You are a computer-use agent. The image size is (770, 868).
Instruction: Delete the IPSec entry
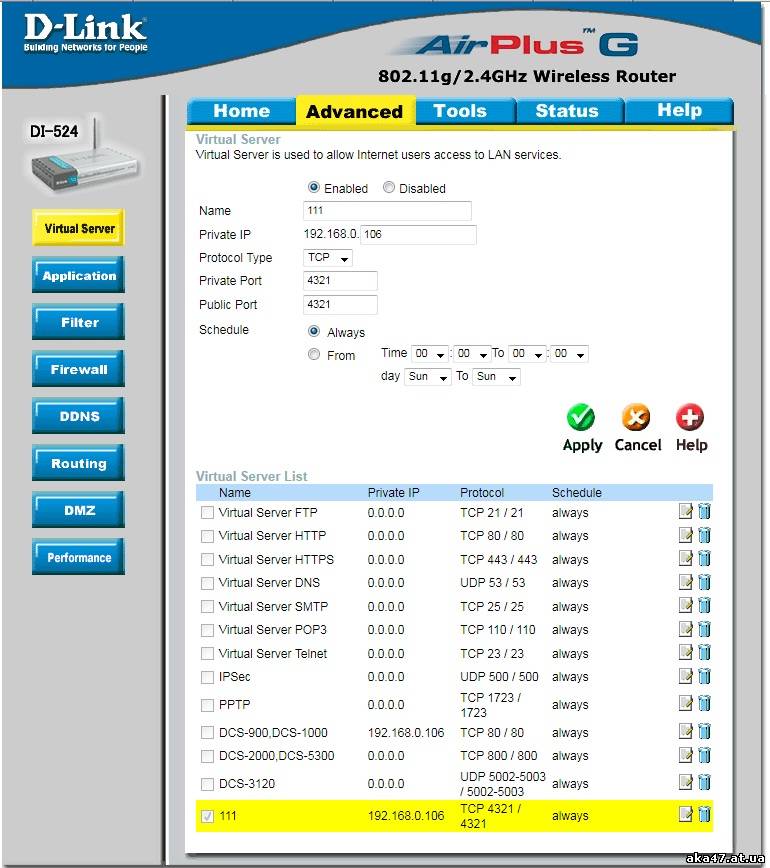click(704, 676)
